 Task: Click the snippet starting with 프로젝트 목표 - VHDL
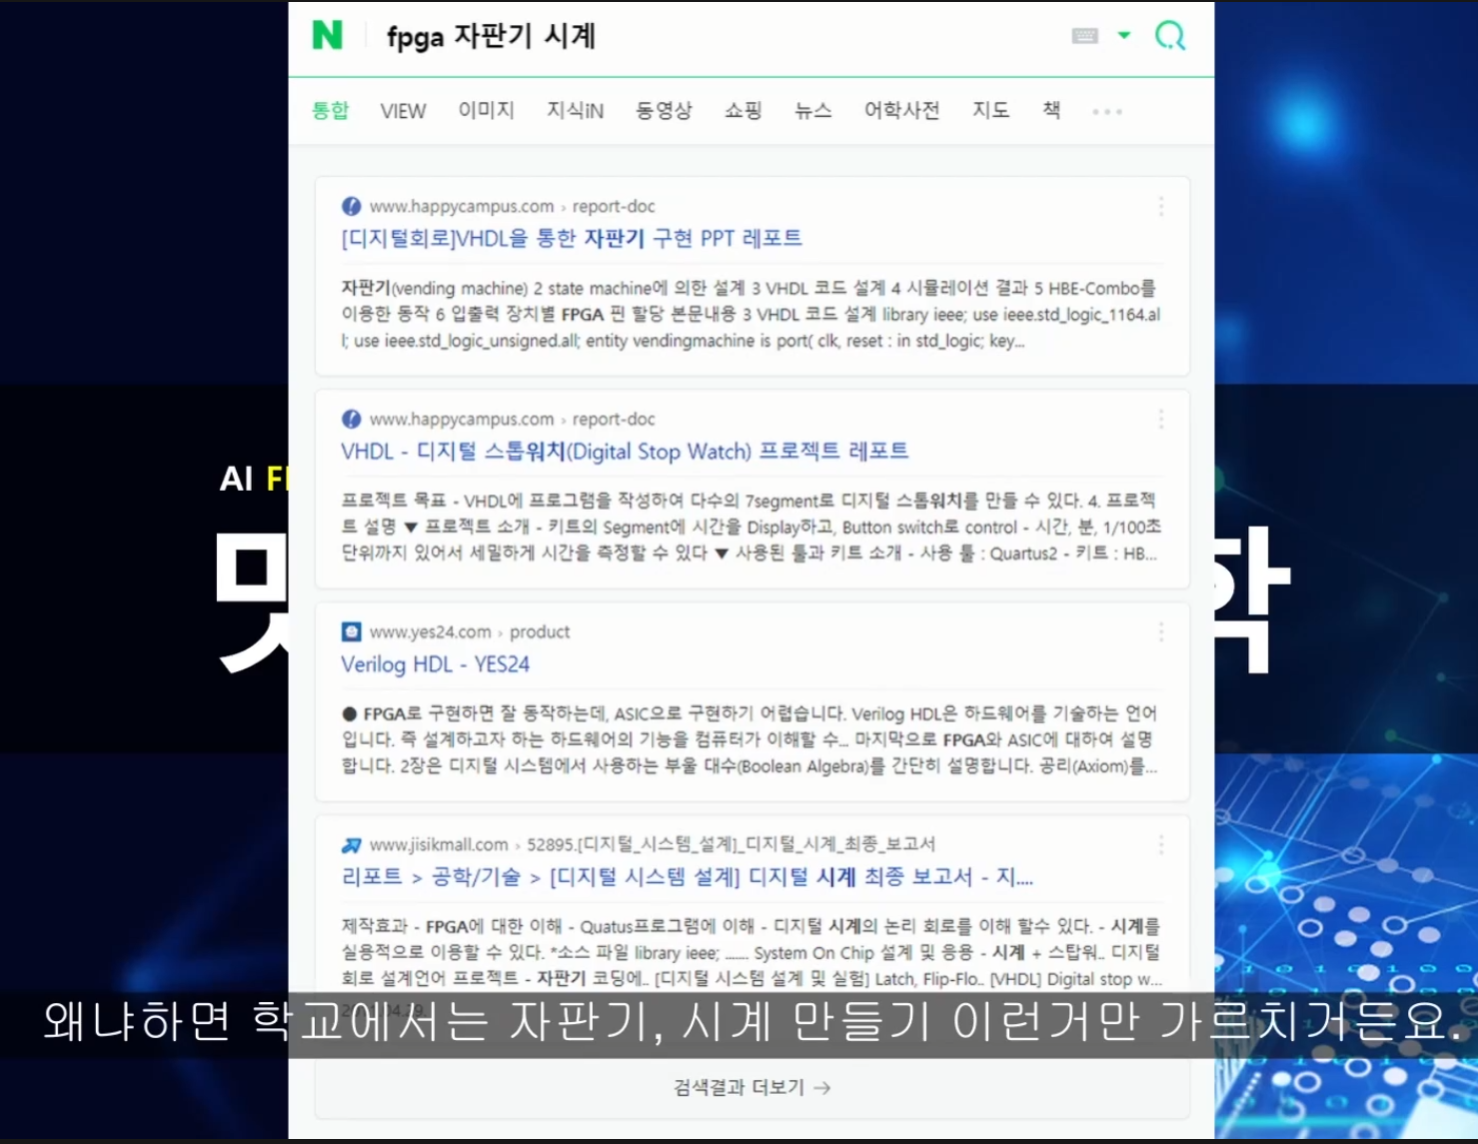pyautogui.click(x=751, y=527)
